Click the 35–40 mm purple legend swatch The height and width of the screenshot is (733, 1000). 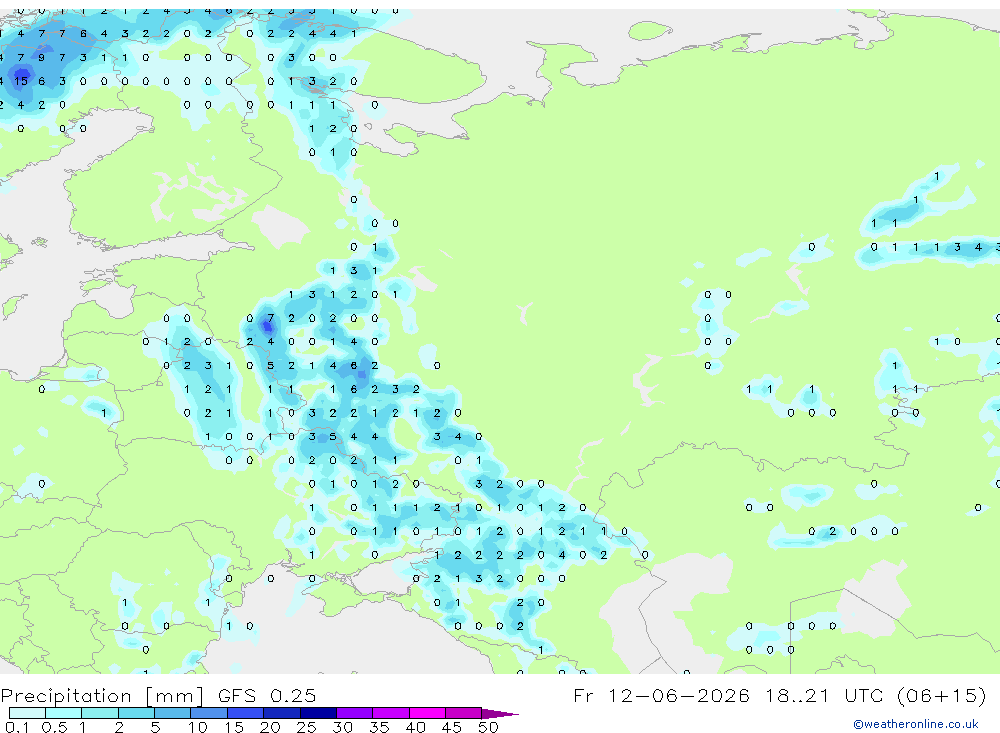[x=390, y=713]
